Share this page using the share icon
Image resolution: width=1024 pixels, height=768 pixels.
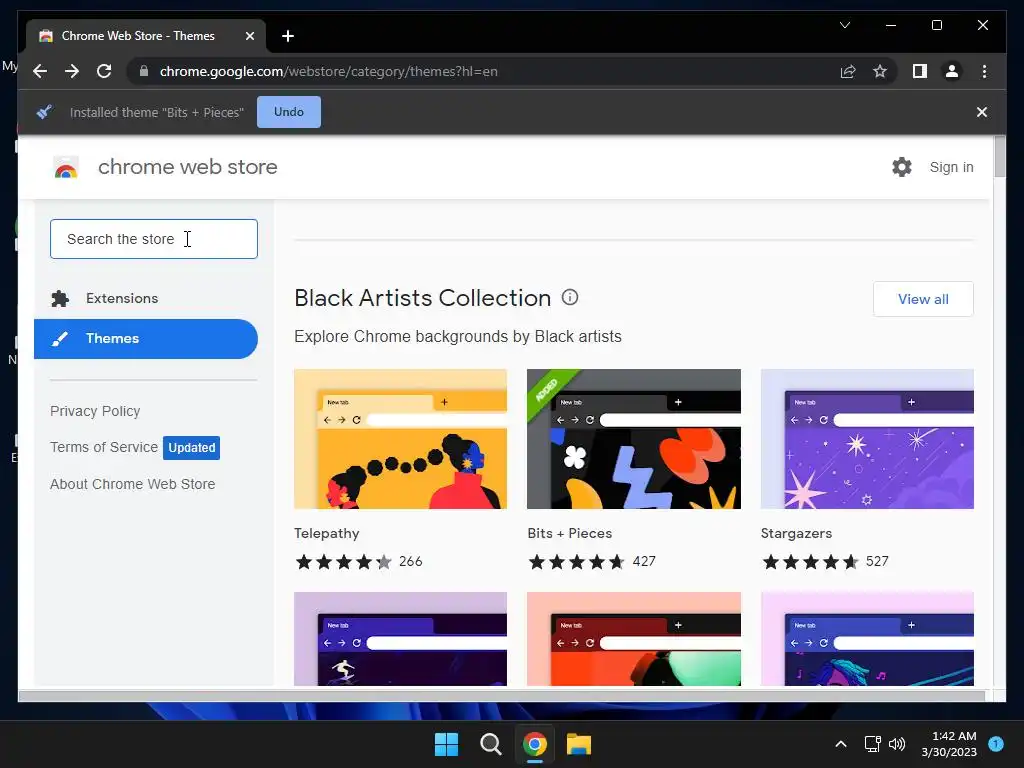[848, 71]
